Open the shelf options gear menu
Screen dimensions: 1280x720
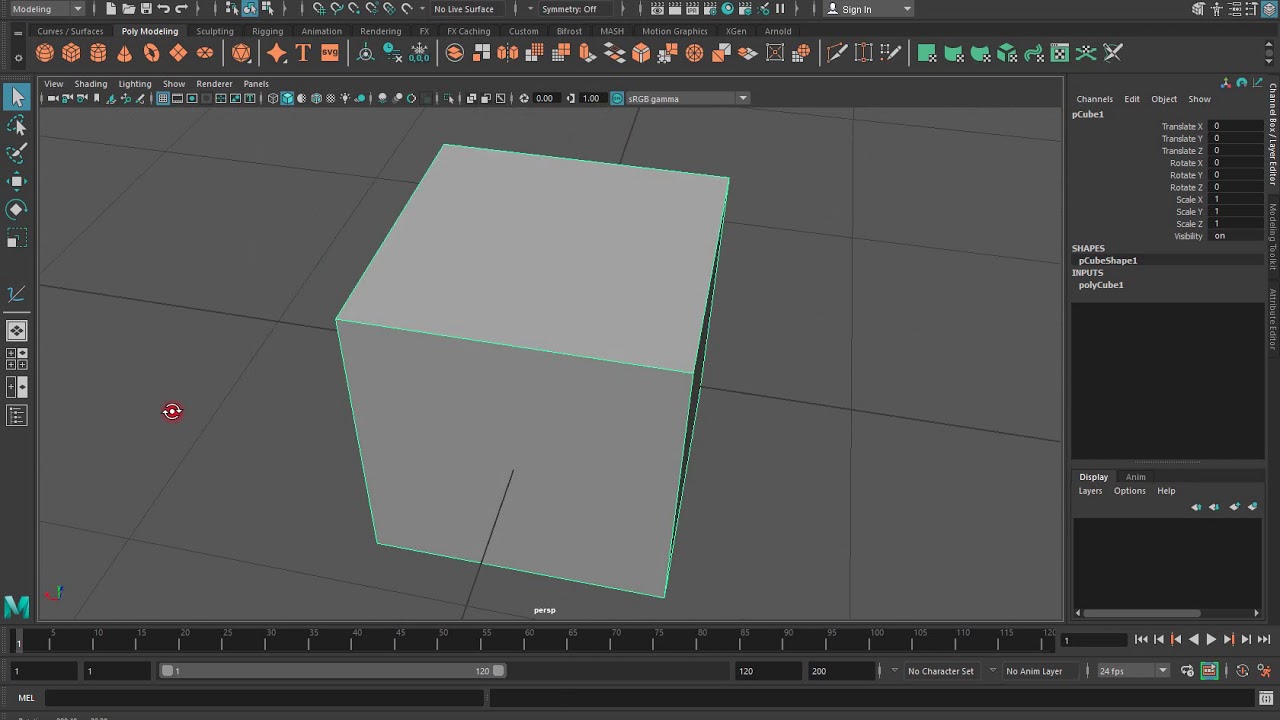coord(18,57)
